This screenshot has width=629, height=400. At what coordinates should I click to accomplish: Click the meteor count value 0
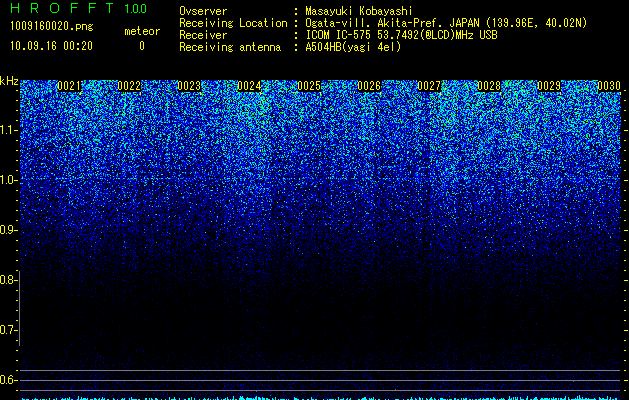(142, 46)
